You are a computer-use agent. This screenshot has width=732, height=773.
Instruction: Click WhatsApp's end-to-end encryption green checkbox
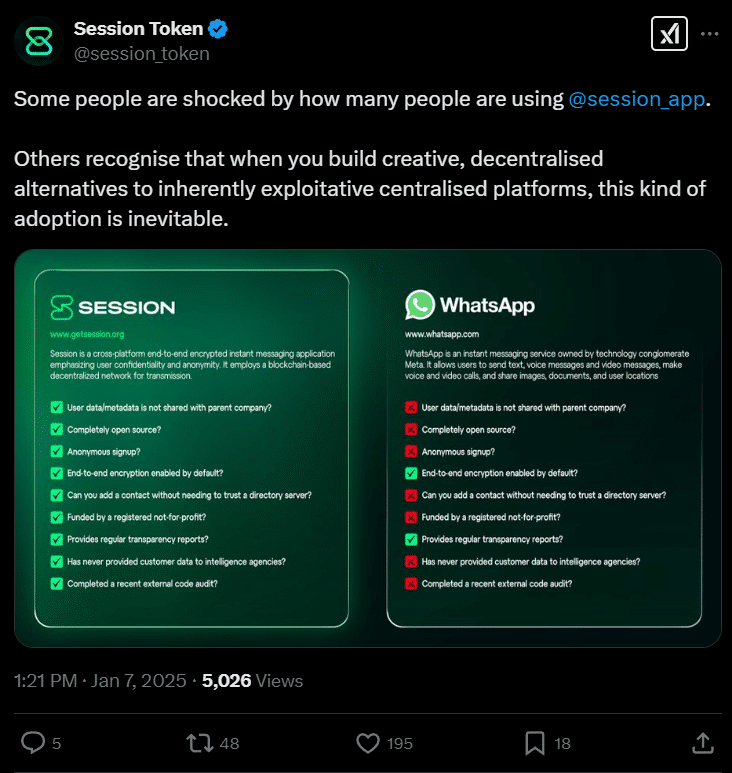click(x=411, y=473)
